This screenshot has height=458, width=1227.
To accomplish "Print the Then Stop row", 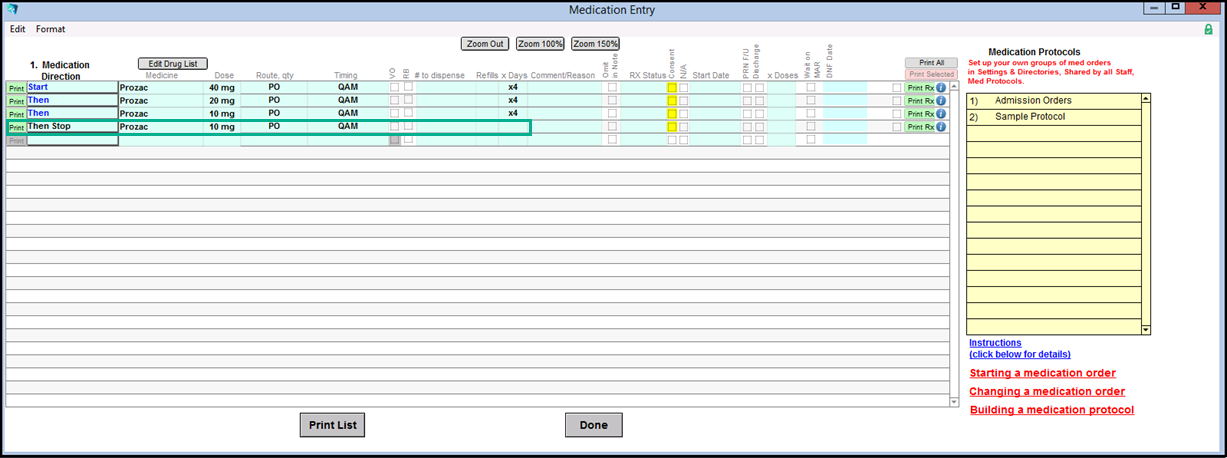I will 16,127.
